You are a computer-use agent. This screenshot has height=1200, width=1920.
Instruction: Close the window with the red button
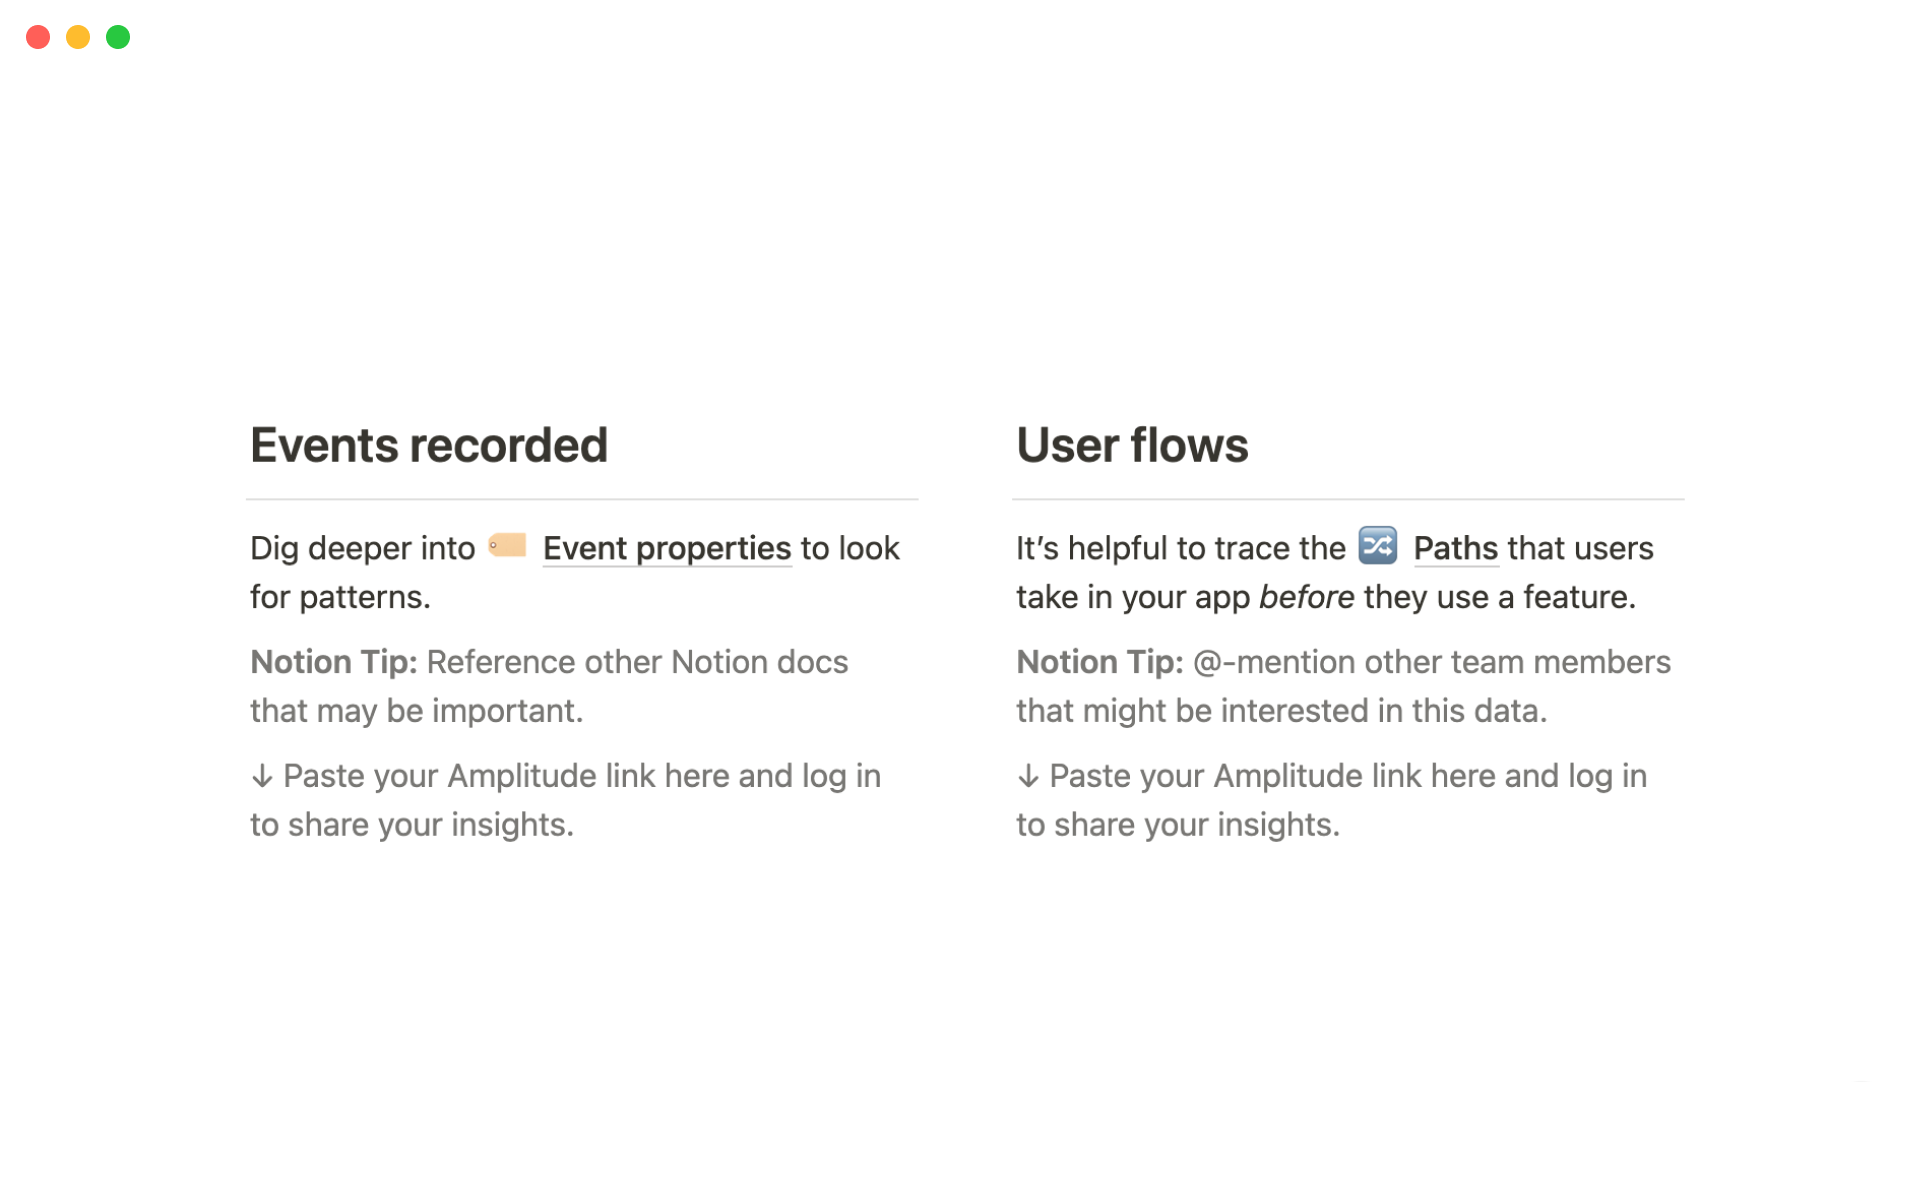(38, 37)
